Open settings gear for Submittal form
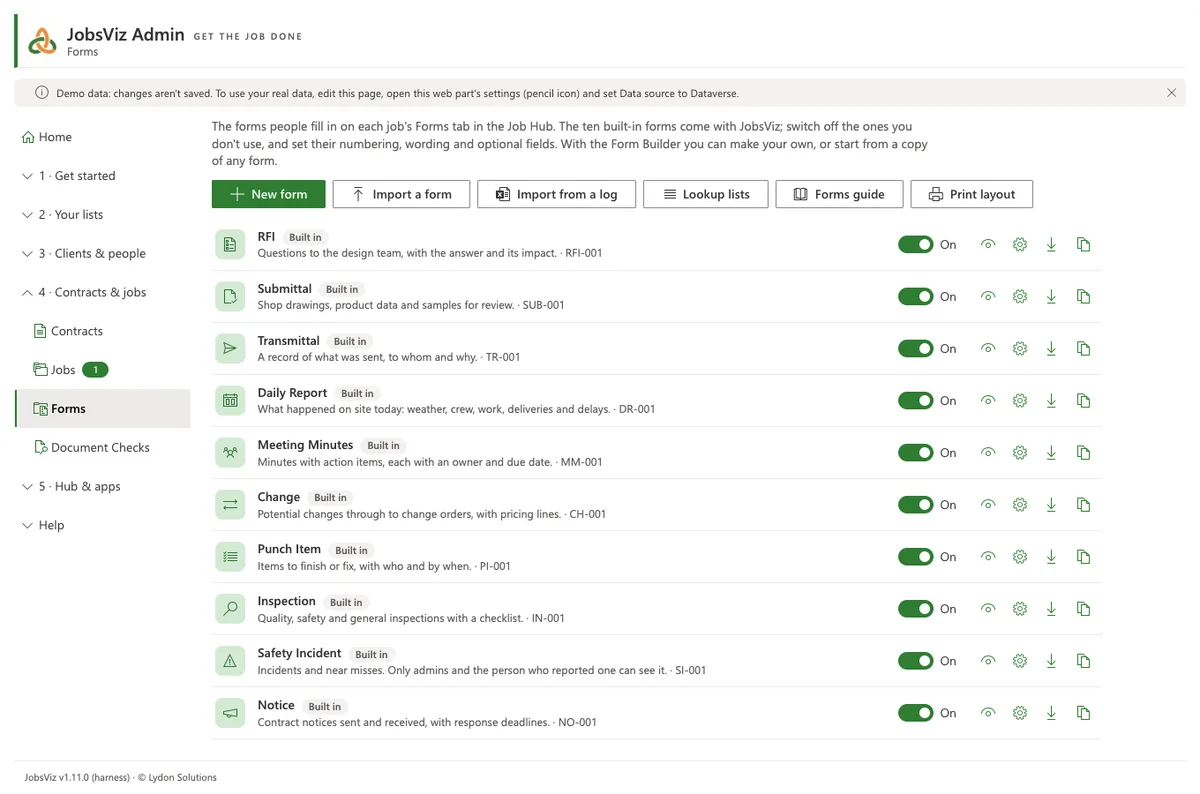Screen dimensions: 1200x794 point(1020,296)
